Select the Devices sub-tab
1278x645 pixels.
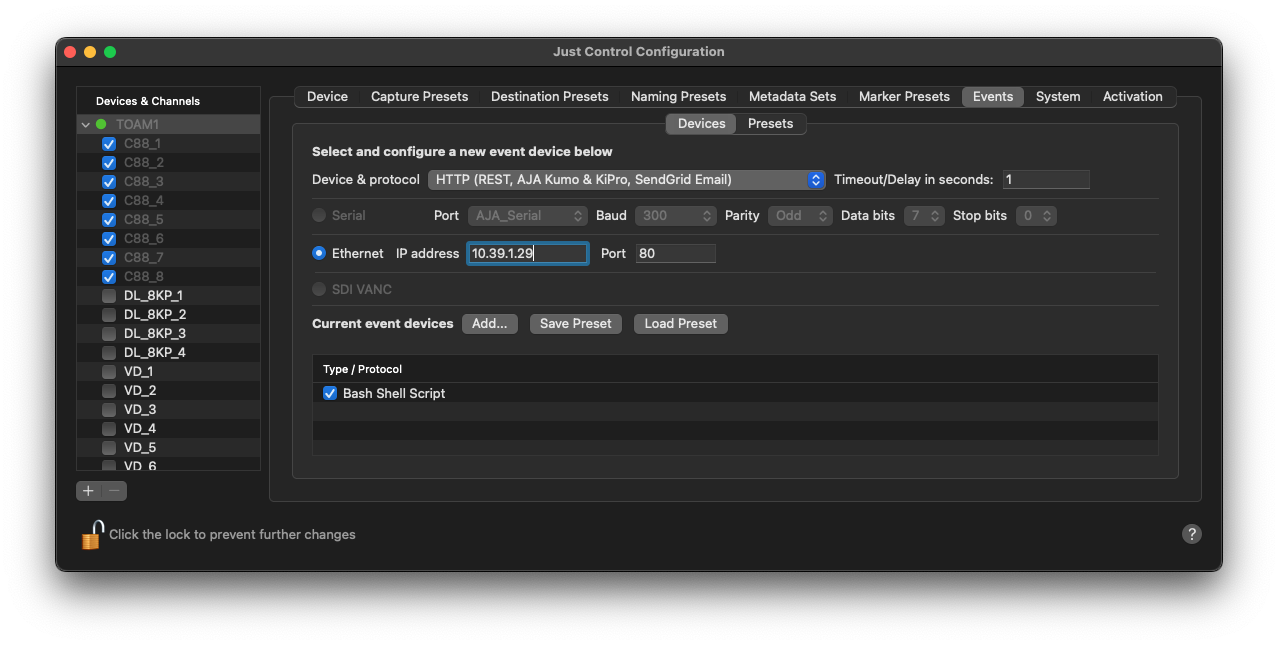701,124
